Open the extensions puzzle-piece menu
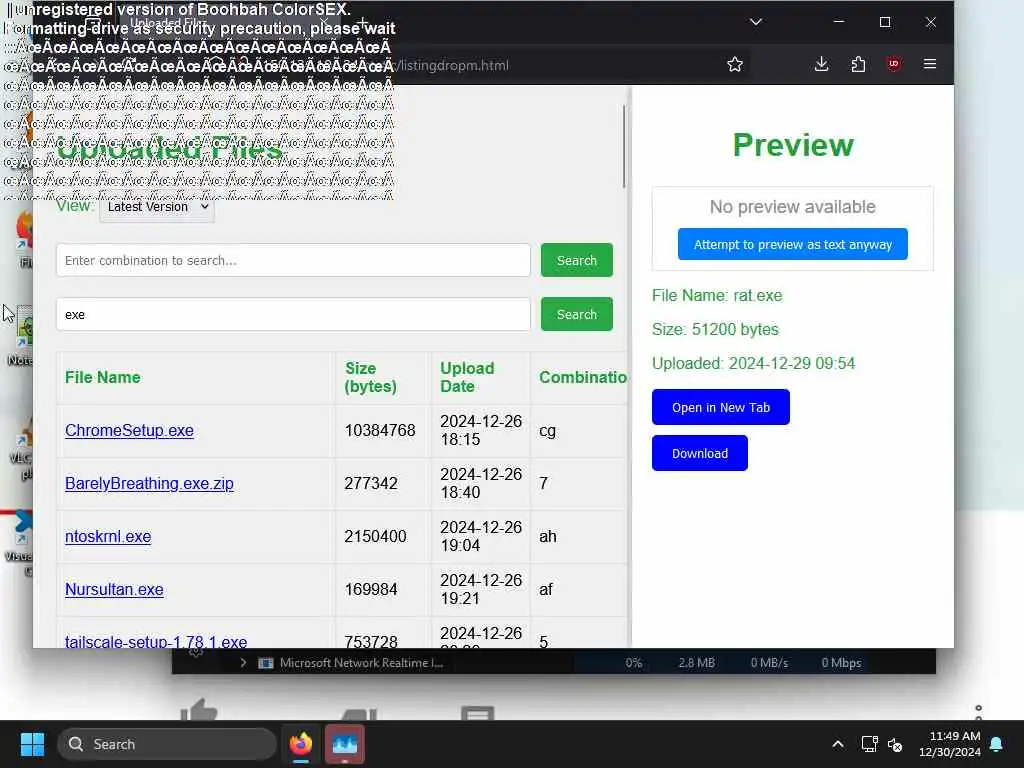 click(858, 64)
